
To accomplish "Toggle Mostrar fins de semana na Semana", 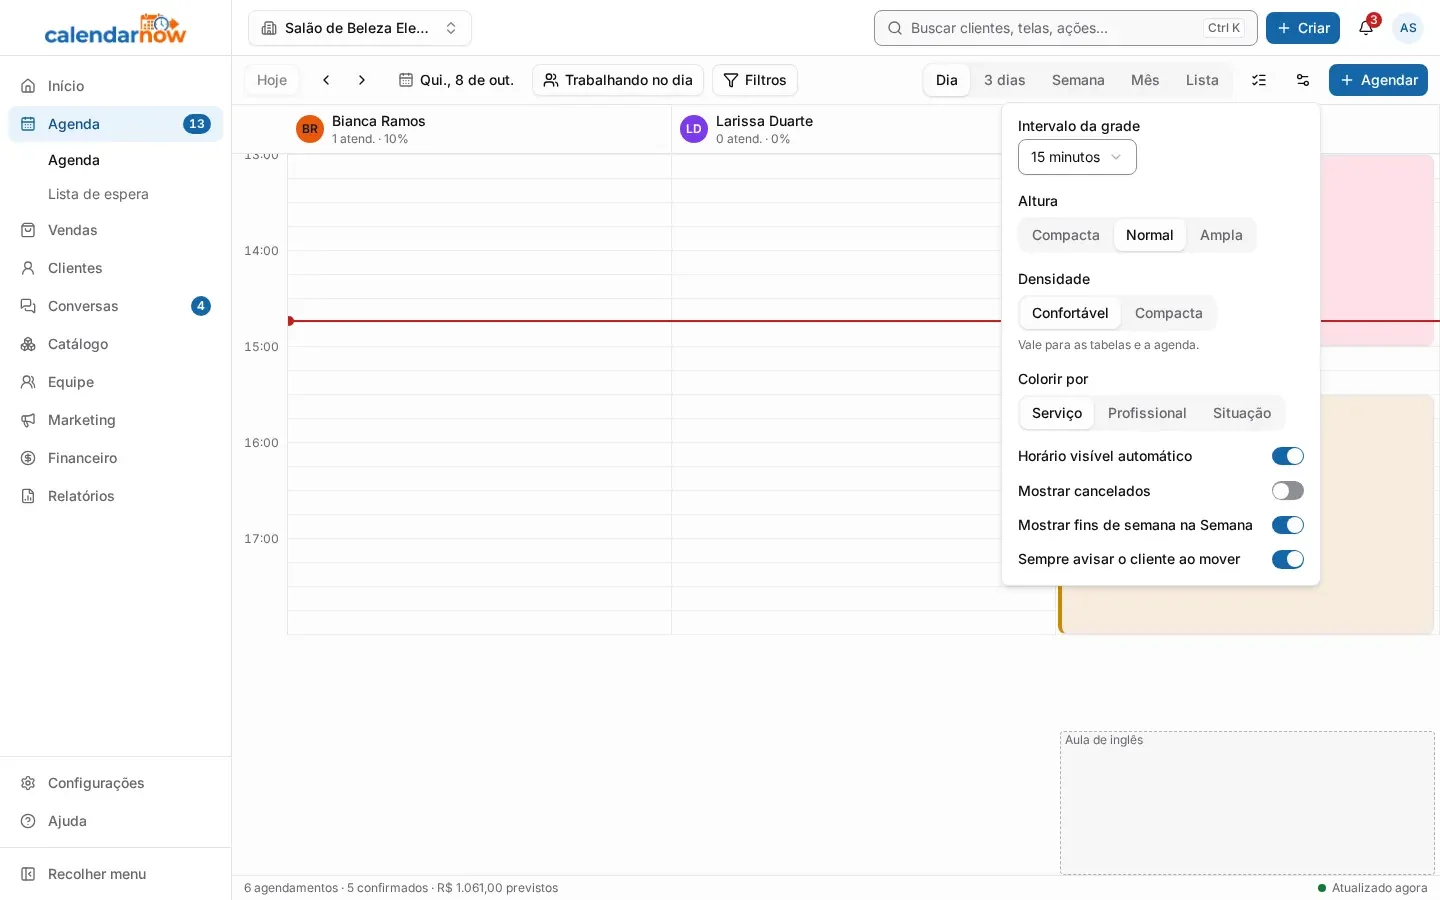I will pyautogui.click(x=1288, y=525).
